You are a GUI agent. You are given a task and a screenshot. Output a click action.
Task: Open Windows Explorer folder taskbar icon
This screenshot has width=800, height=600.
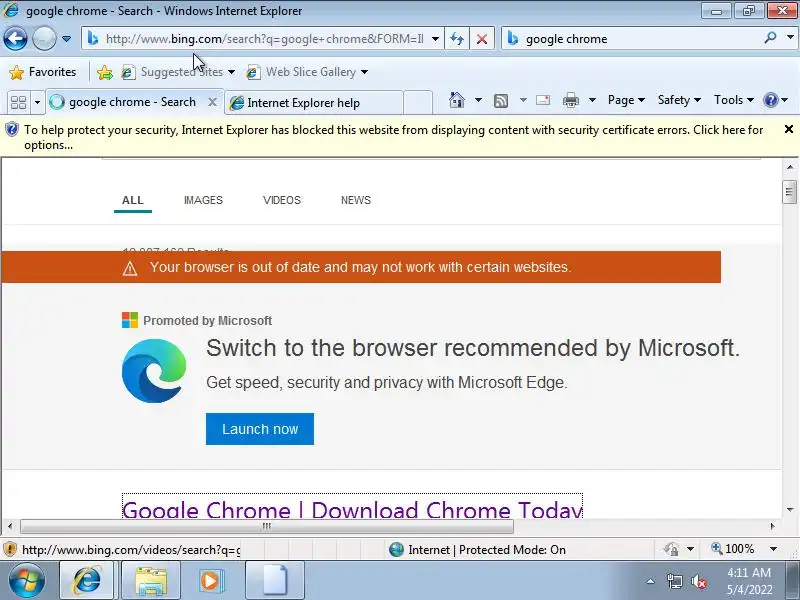(151, 581)
